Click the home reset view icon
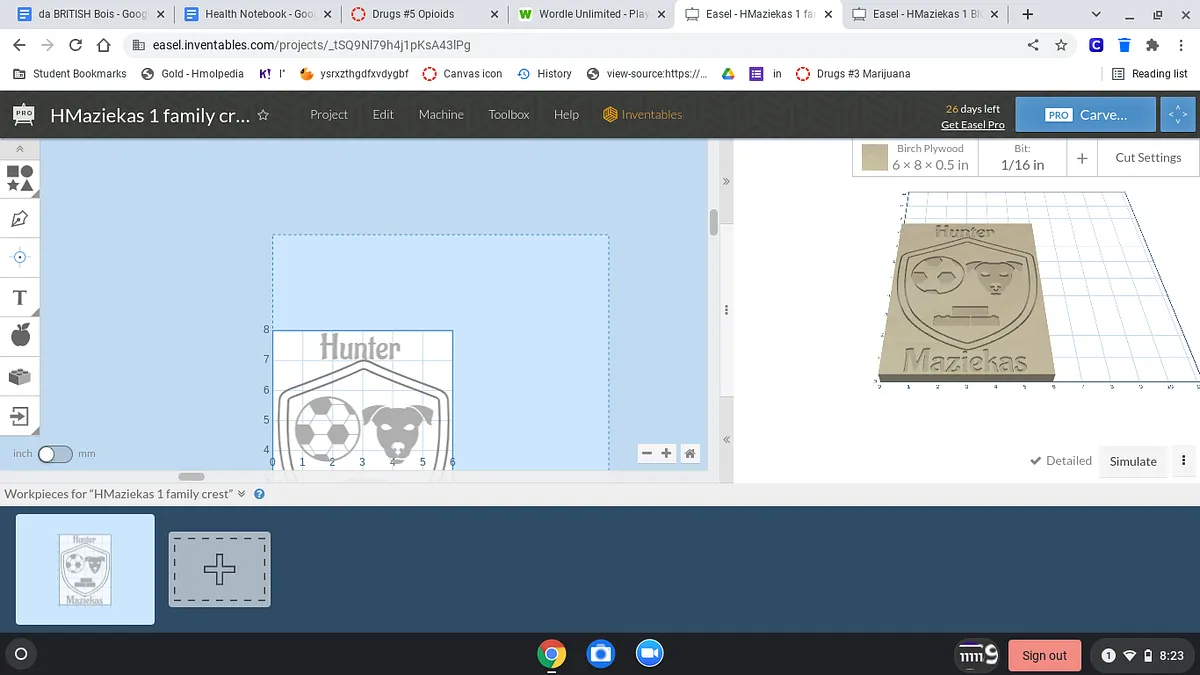This screenshot has height=675, width=1200. coord(690,453)
